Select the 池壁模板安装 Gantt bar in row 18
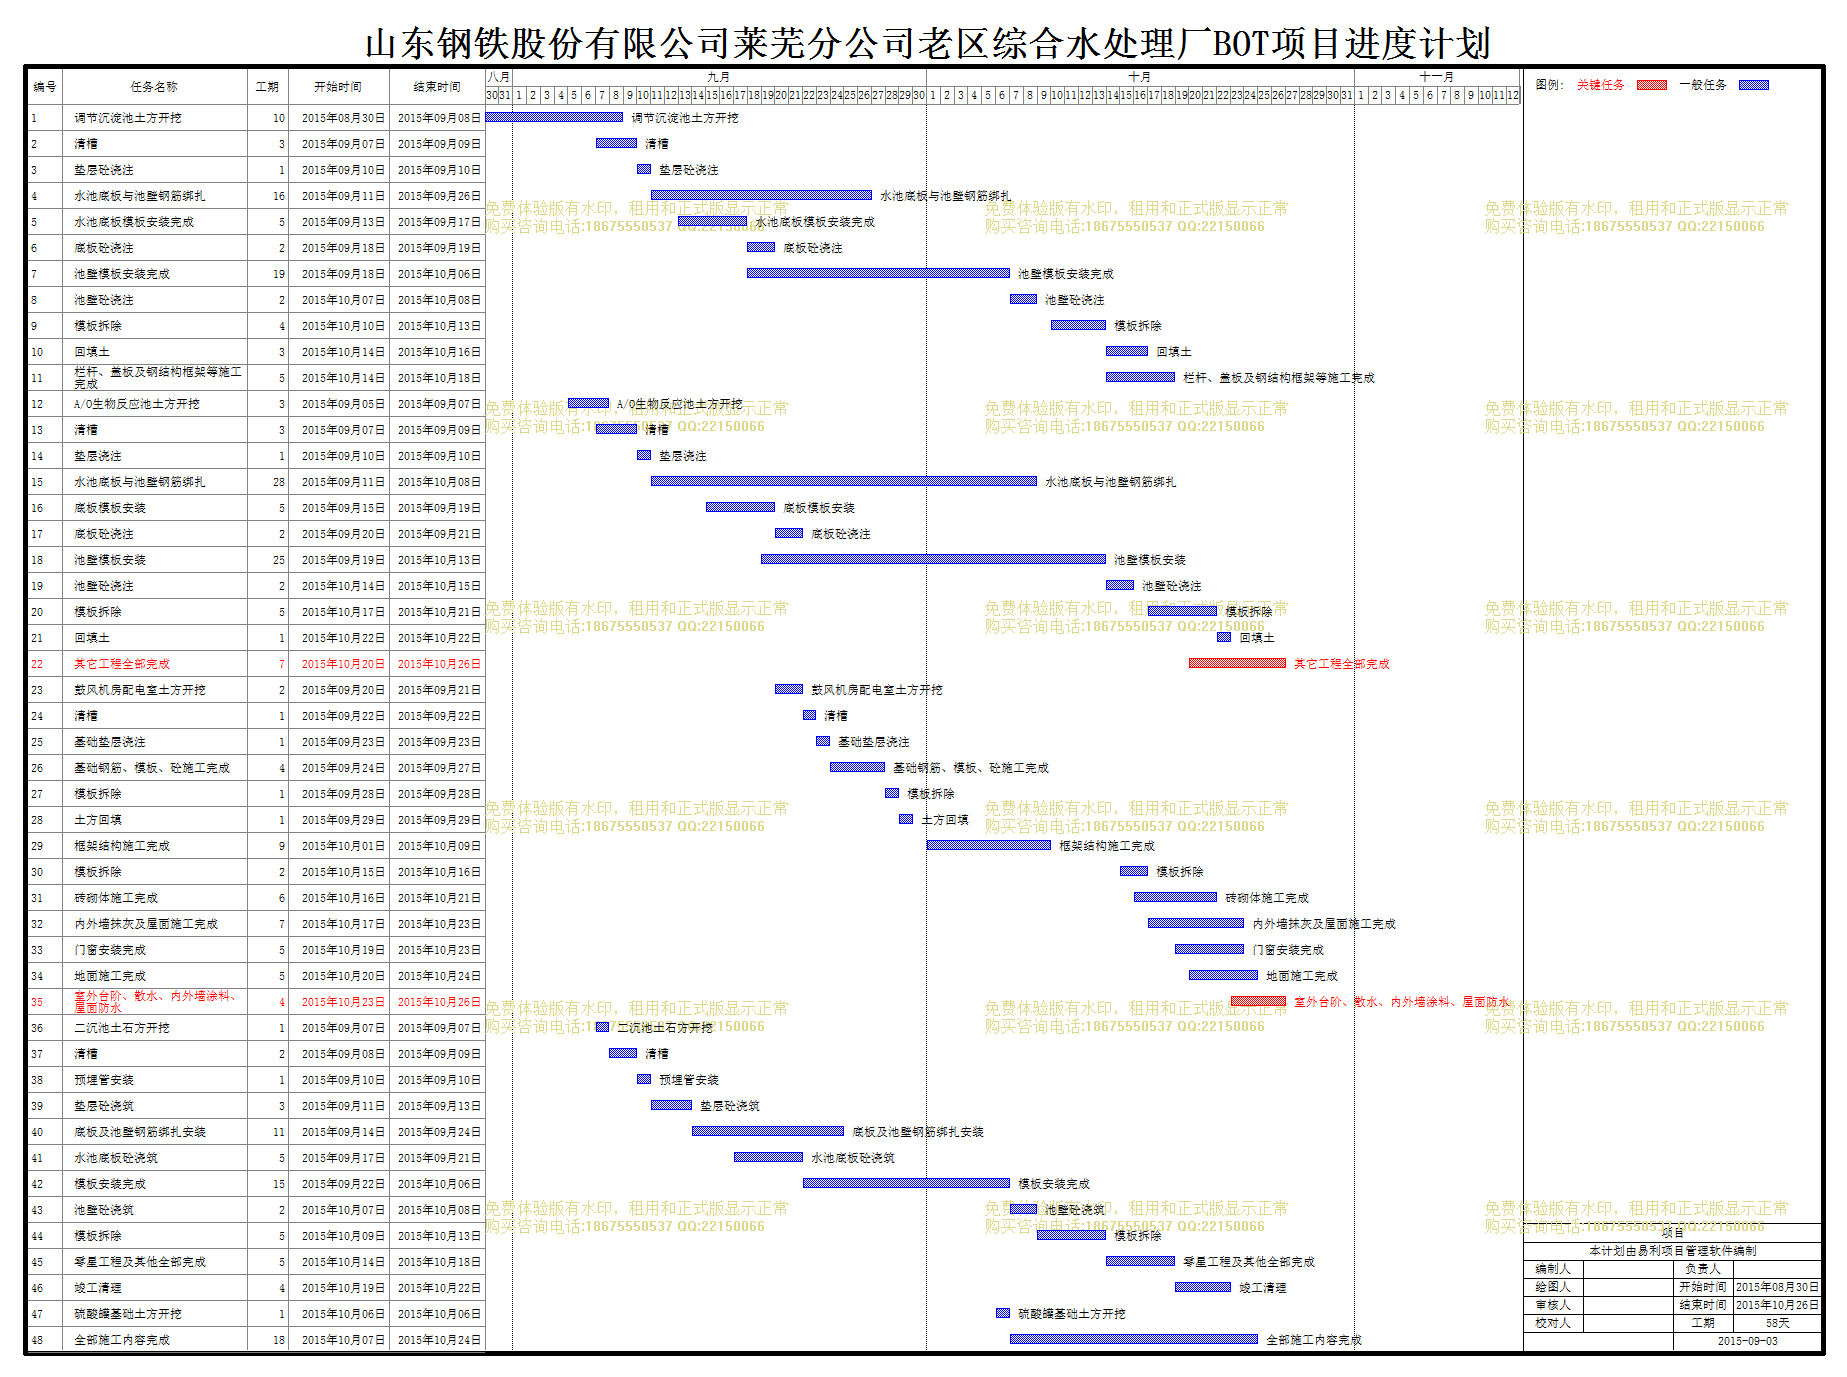The height and width of the screenshot is (1377, 1847). (x=933, y=559)
